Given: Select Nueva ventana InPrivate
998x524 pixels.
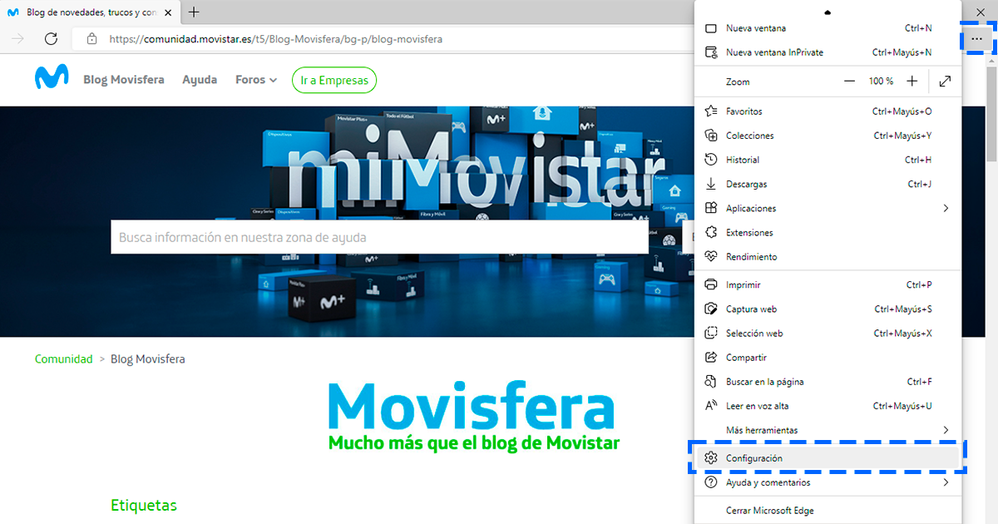Looking at the screenshot, I should point(774,52).
